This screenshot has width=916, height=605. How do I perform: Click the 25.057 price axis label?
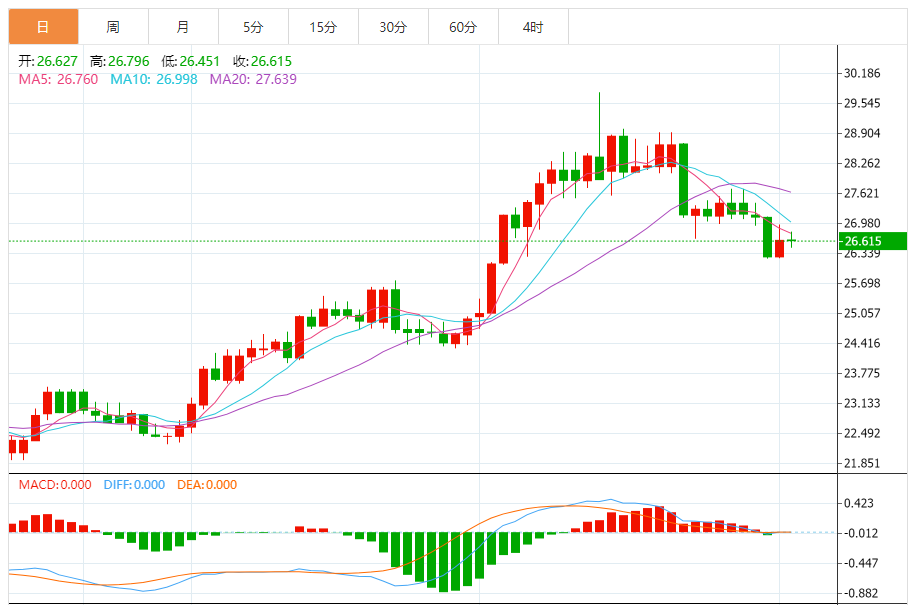click(862, 313)
